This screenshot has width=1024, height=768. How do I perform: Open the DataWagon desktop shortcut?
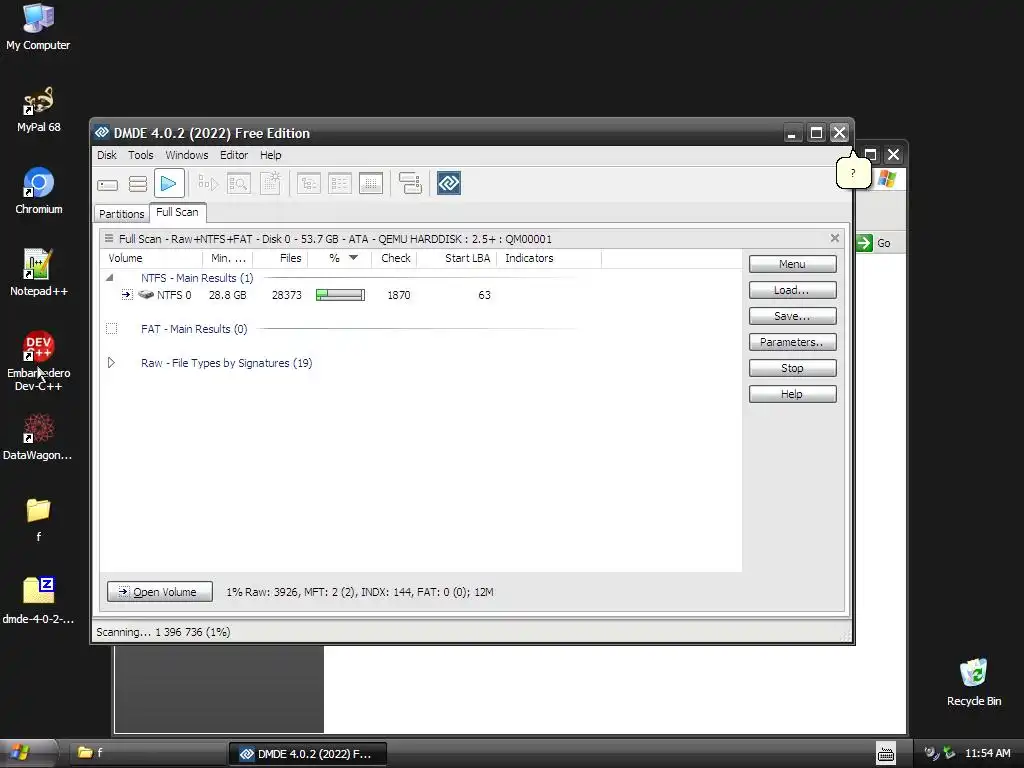38,437
